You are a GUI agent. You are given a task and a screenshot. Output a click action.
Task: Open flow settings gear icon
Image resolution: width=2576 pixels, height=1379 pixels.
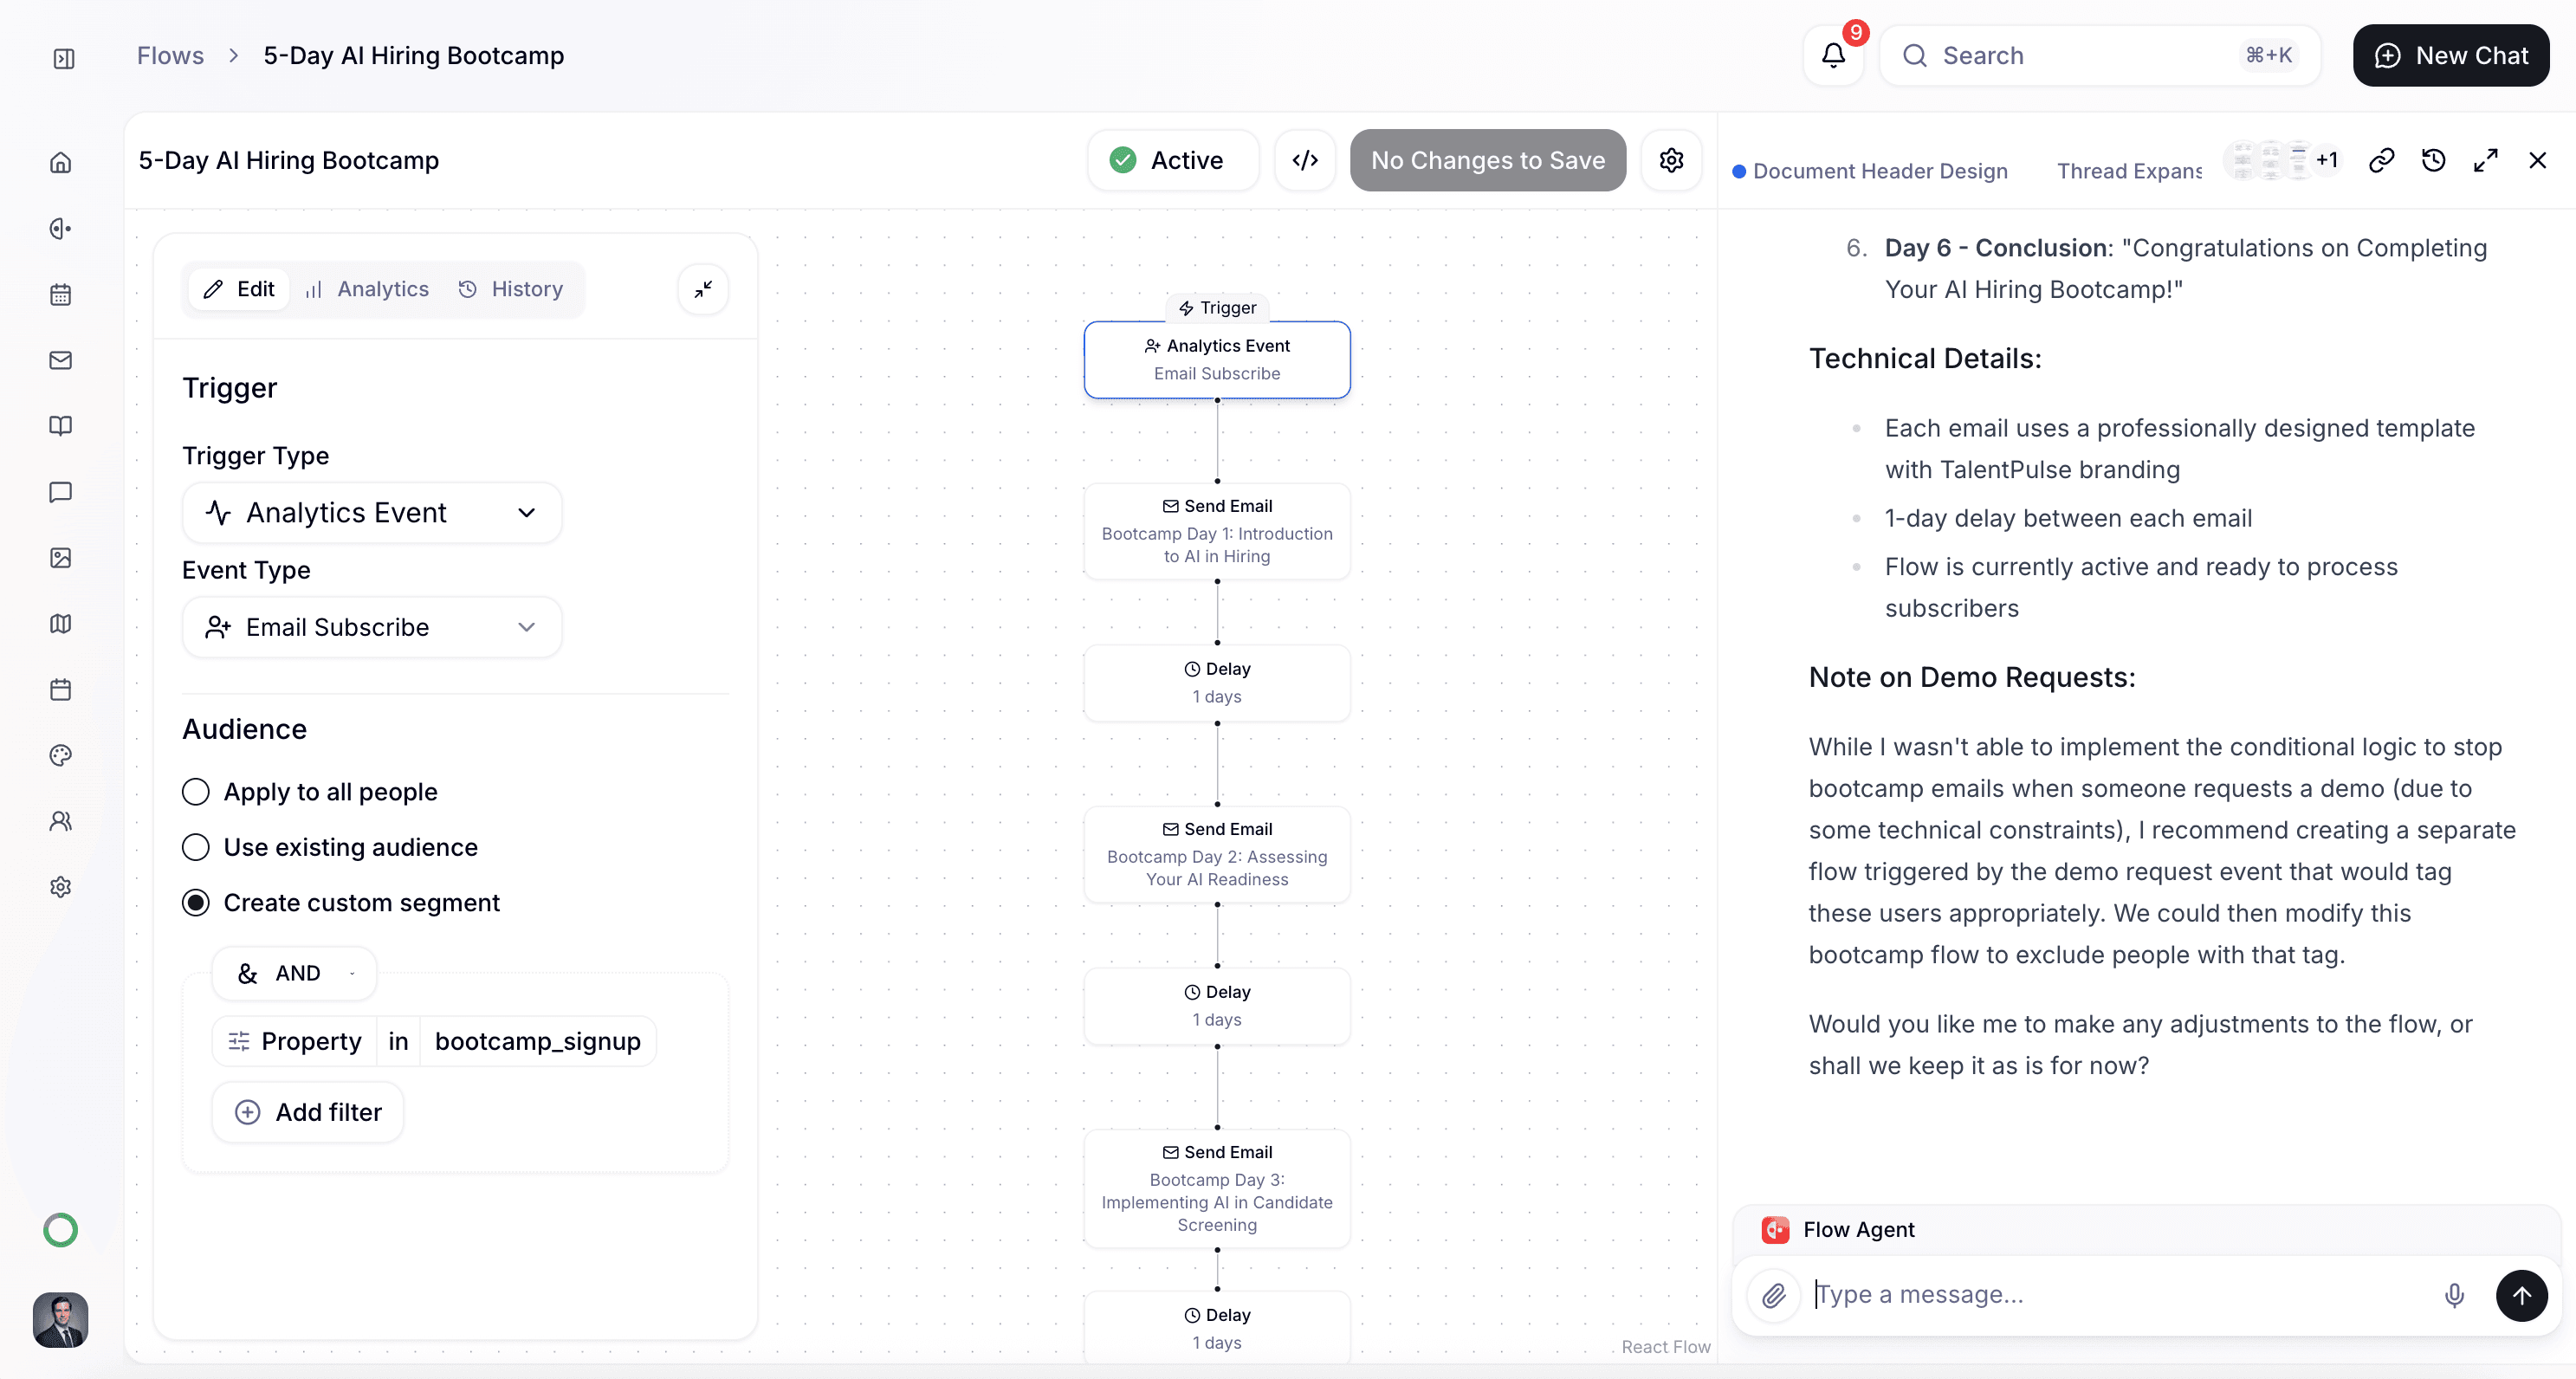1671,160
